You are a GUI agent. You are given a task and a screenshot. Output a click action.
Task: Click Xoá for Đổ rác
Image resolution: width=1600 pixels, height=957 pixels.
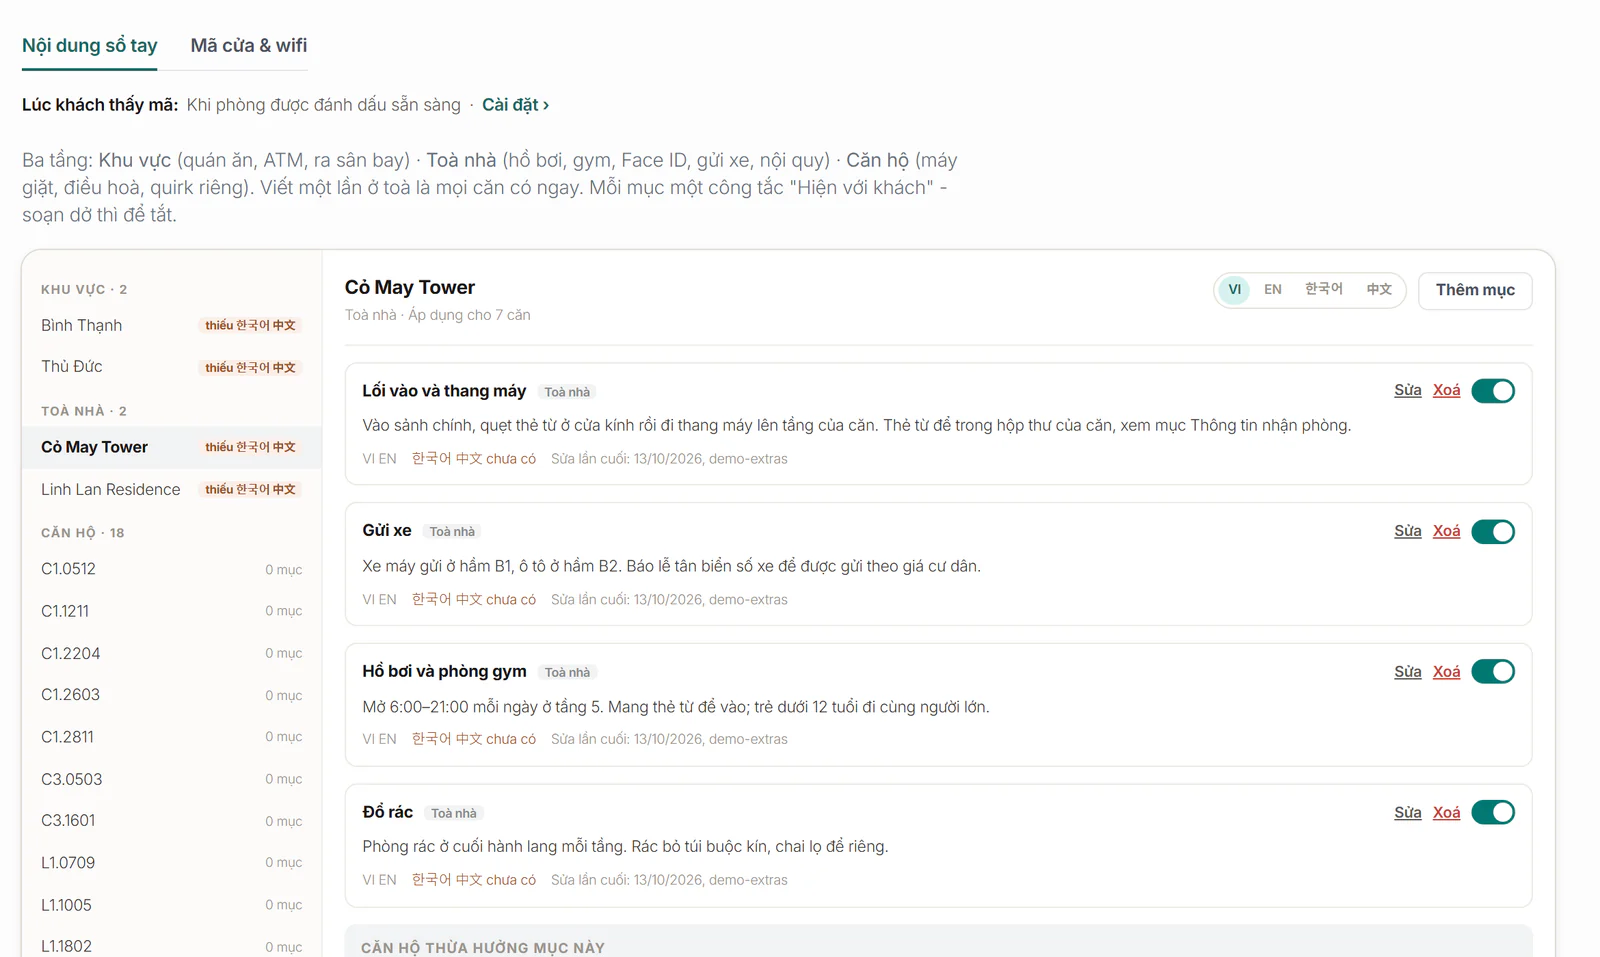(1446, 813)
